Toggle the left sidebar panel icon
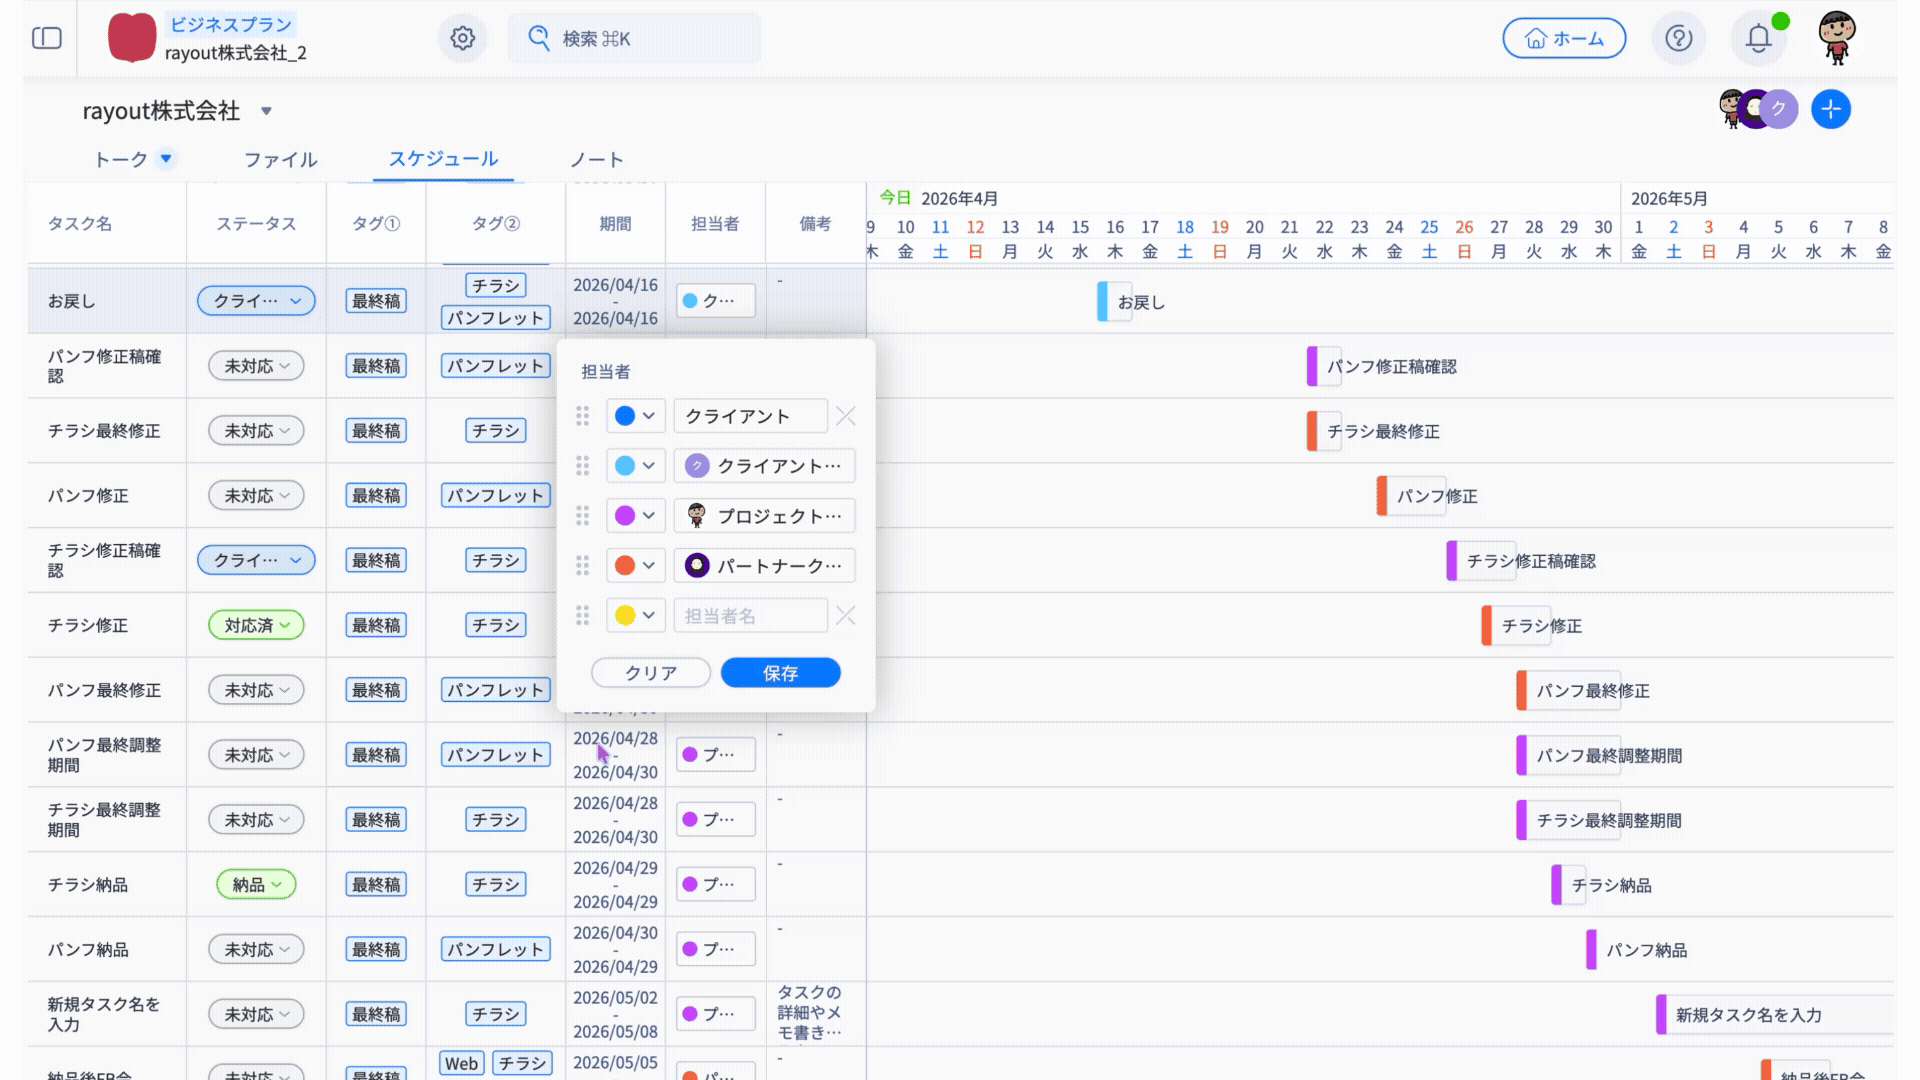 47,38
